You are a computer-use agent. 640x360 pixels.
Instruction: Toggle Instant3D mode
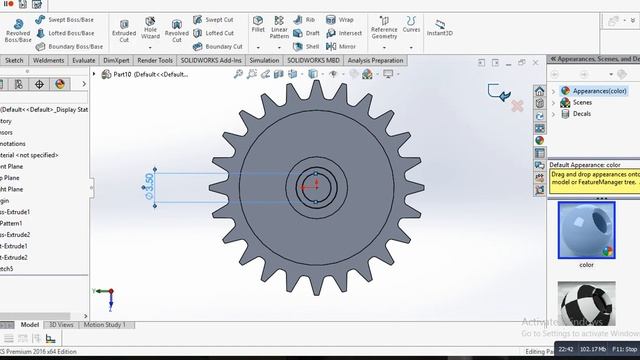pos(440,27)
